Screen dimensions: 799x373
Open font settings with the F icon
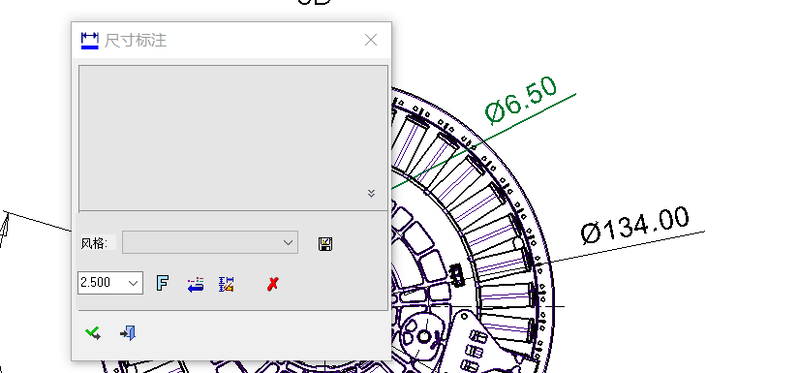tap(162, 283)
